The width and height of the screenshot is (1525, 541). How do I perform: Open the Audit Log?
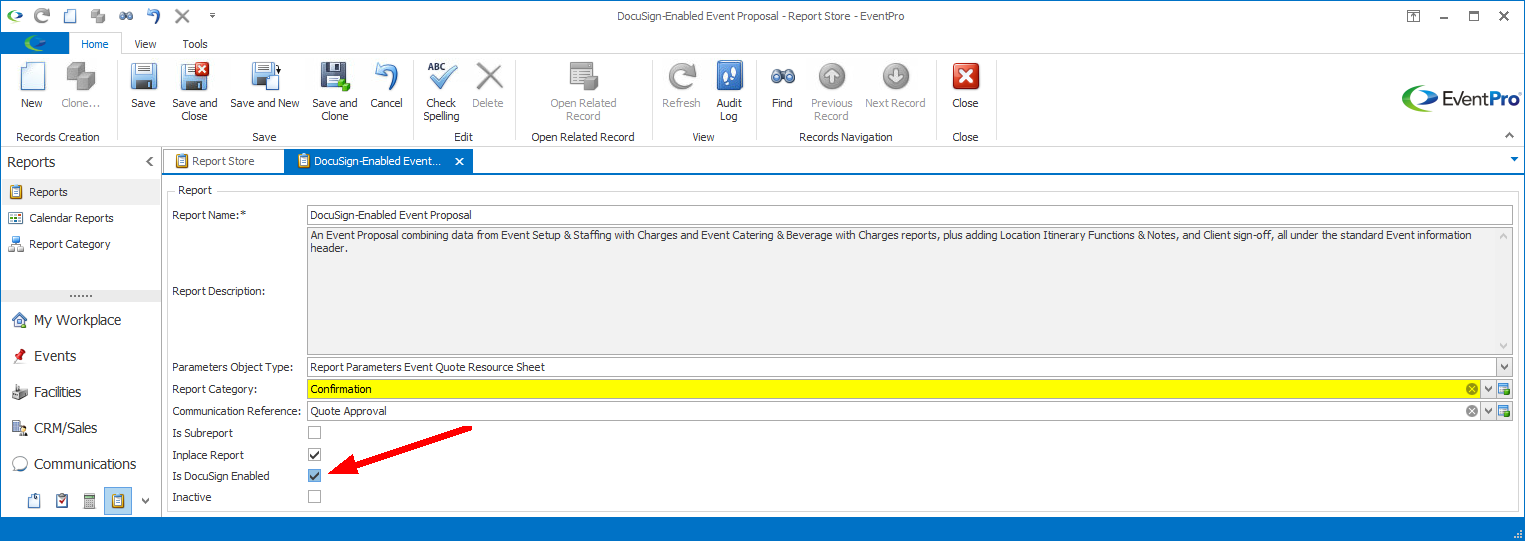[x=729, y=92]
